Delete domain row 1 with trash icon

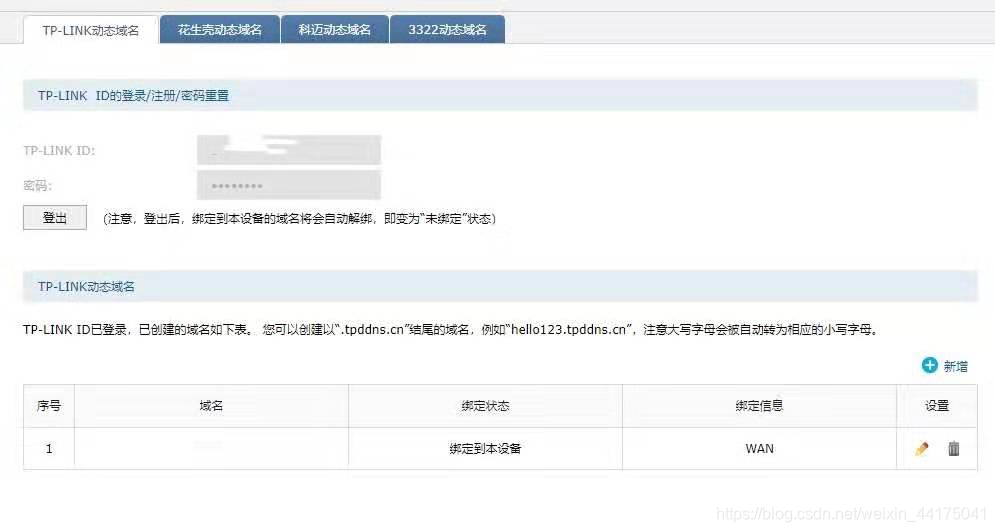click(x=954, y=449)
